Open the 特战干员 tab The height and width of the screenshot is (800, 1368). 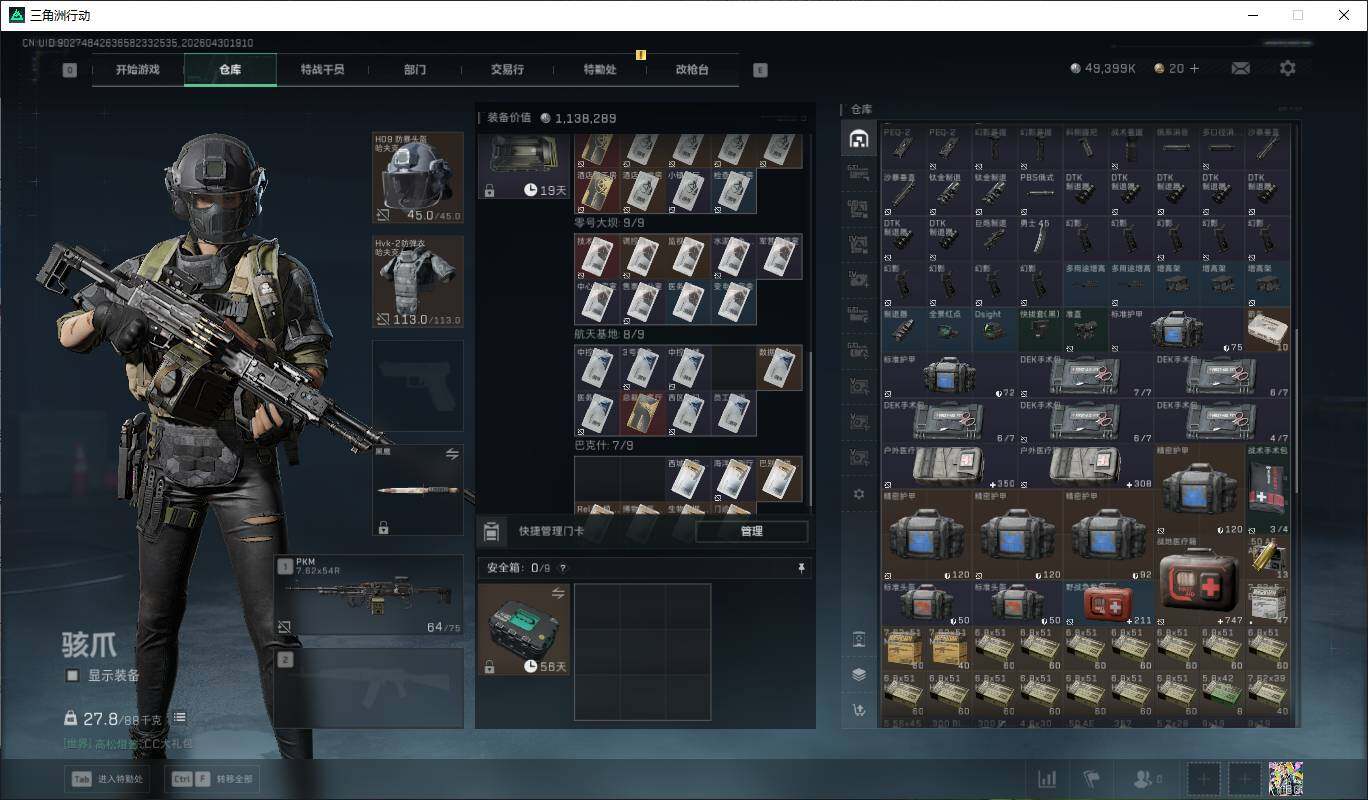(x=322, y=70)
